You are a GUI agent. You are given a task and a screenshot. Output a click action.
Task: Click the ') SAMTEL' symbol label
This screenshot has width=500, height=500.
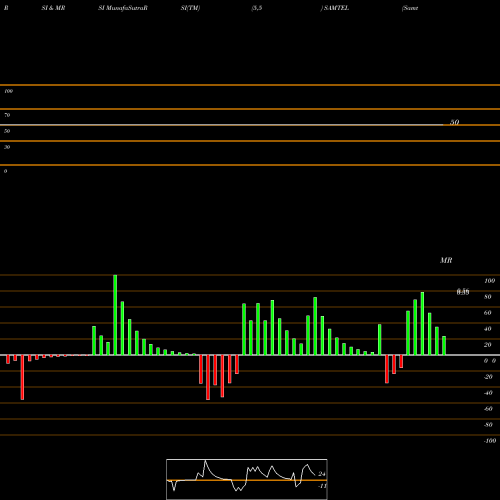point(335,8)
